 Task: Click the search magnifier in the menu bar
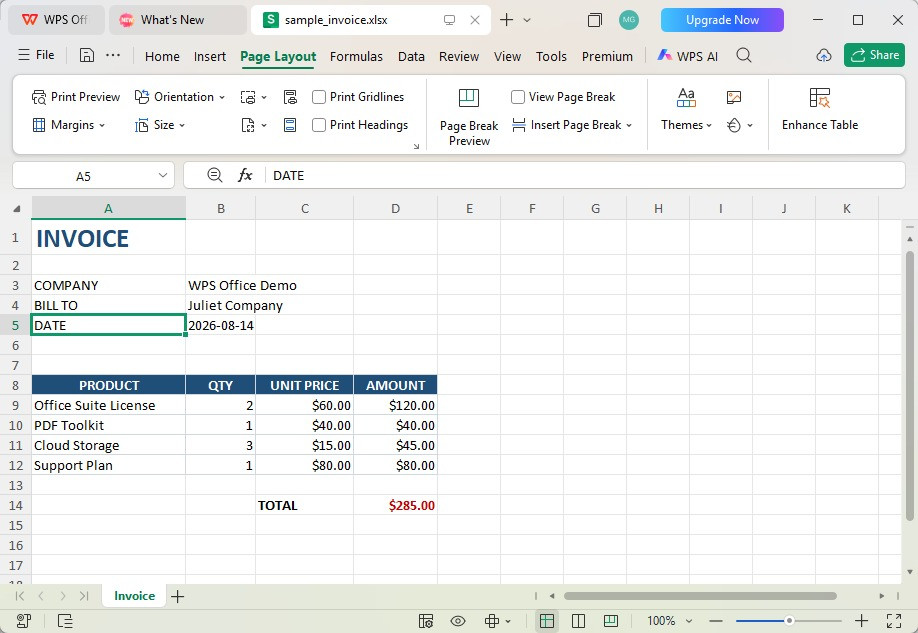pyautogui.click(x=744, y=56)
